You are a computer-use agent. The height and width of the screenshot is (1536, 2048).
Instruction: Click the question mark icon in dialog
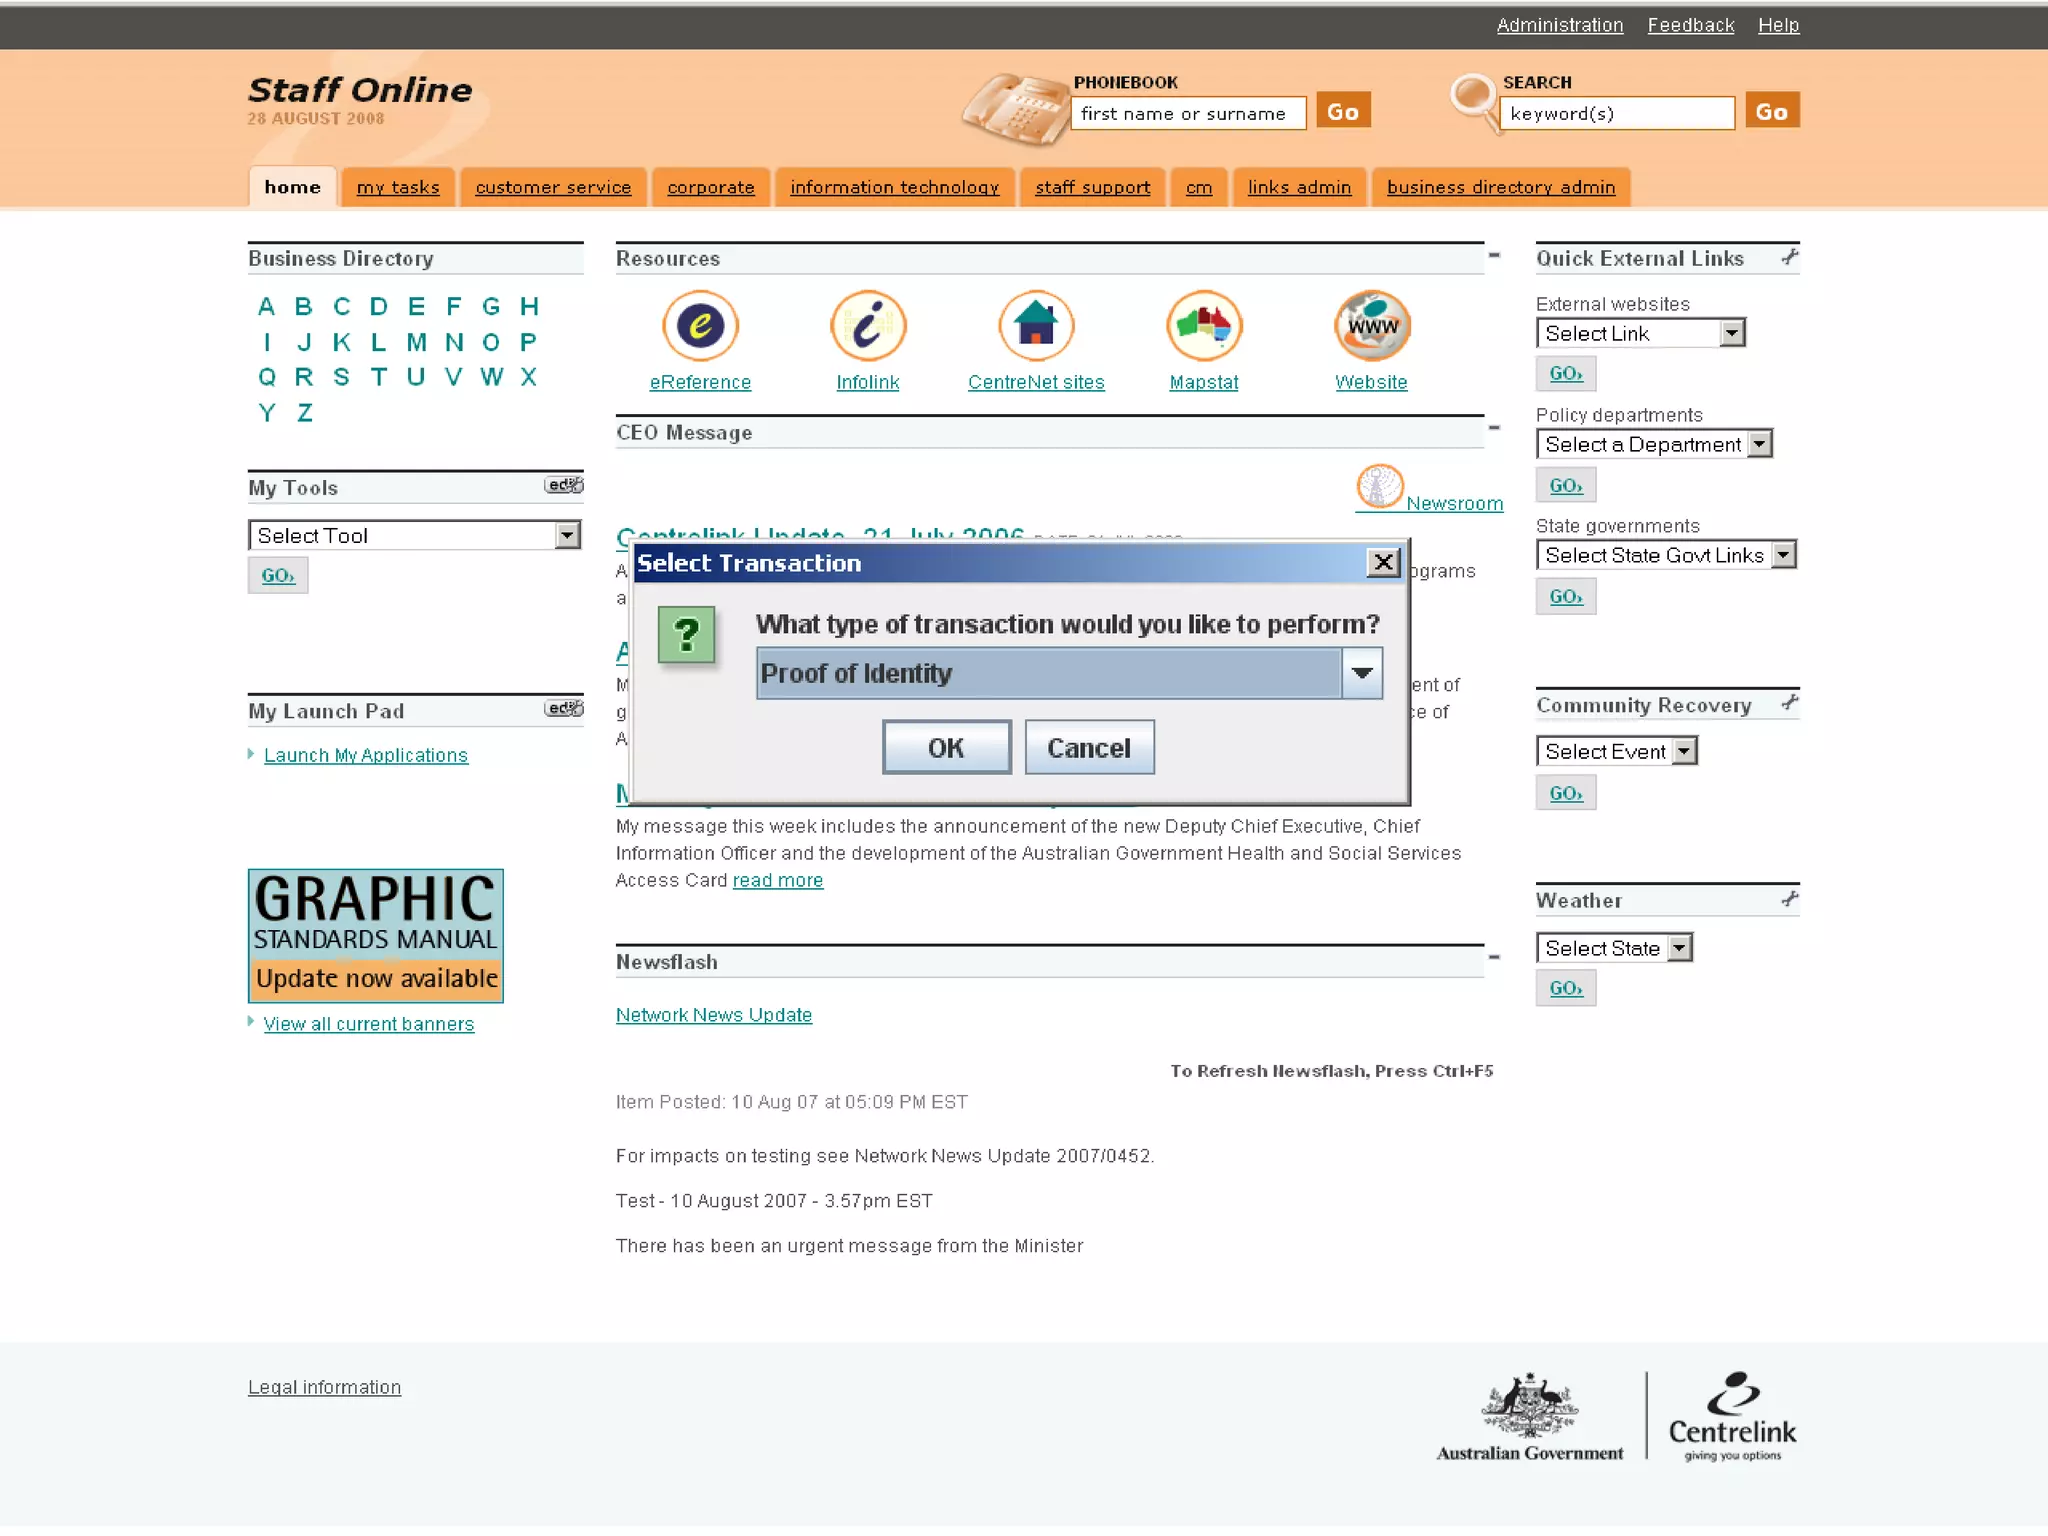(x=686, y=635)
